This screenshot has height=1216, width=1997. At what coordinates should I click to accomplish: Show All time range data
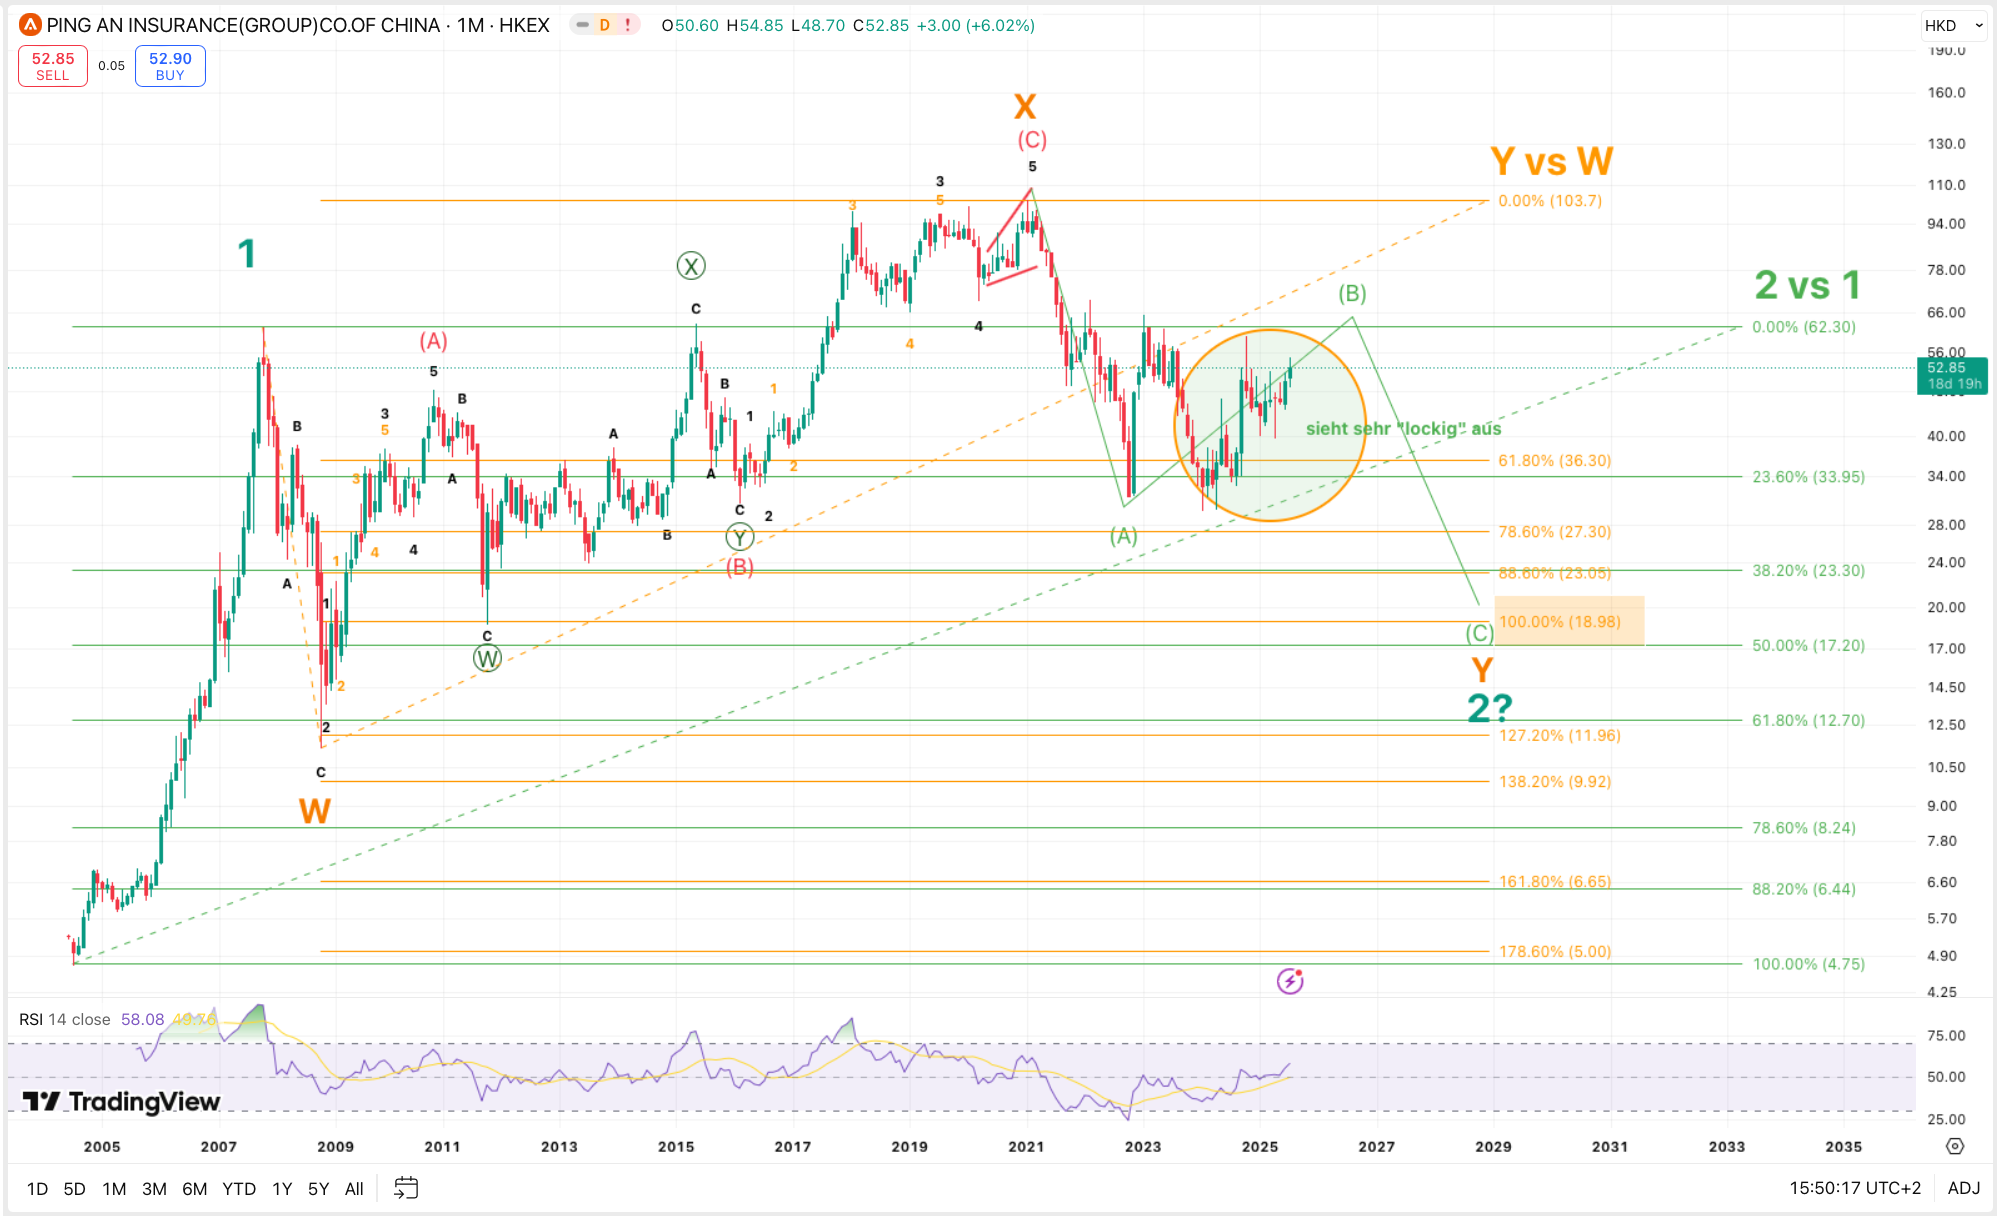[x=354, y=1188]
